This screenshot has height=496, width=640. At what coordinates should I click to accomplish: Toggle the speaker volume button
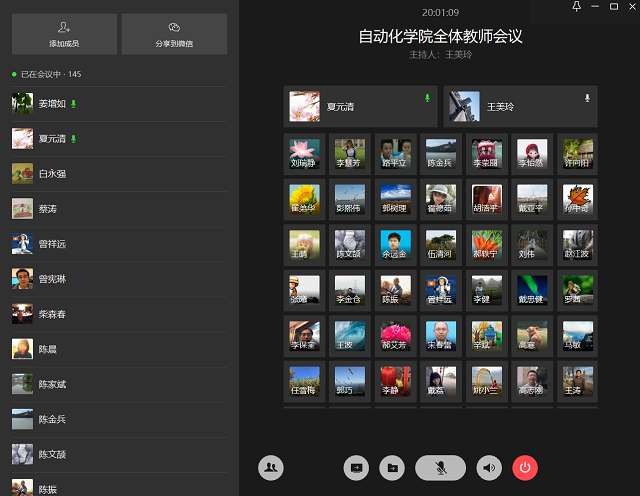click(488, 467)
